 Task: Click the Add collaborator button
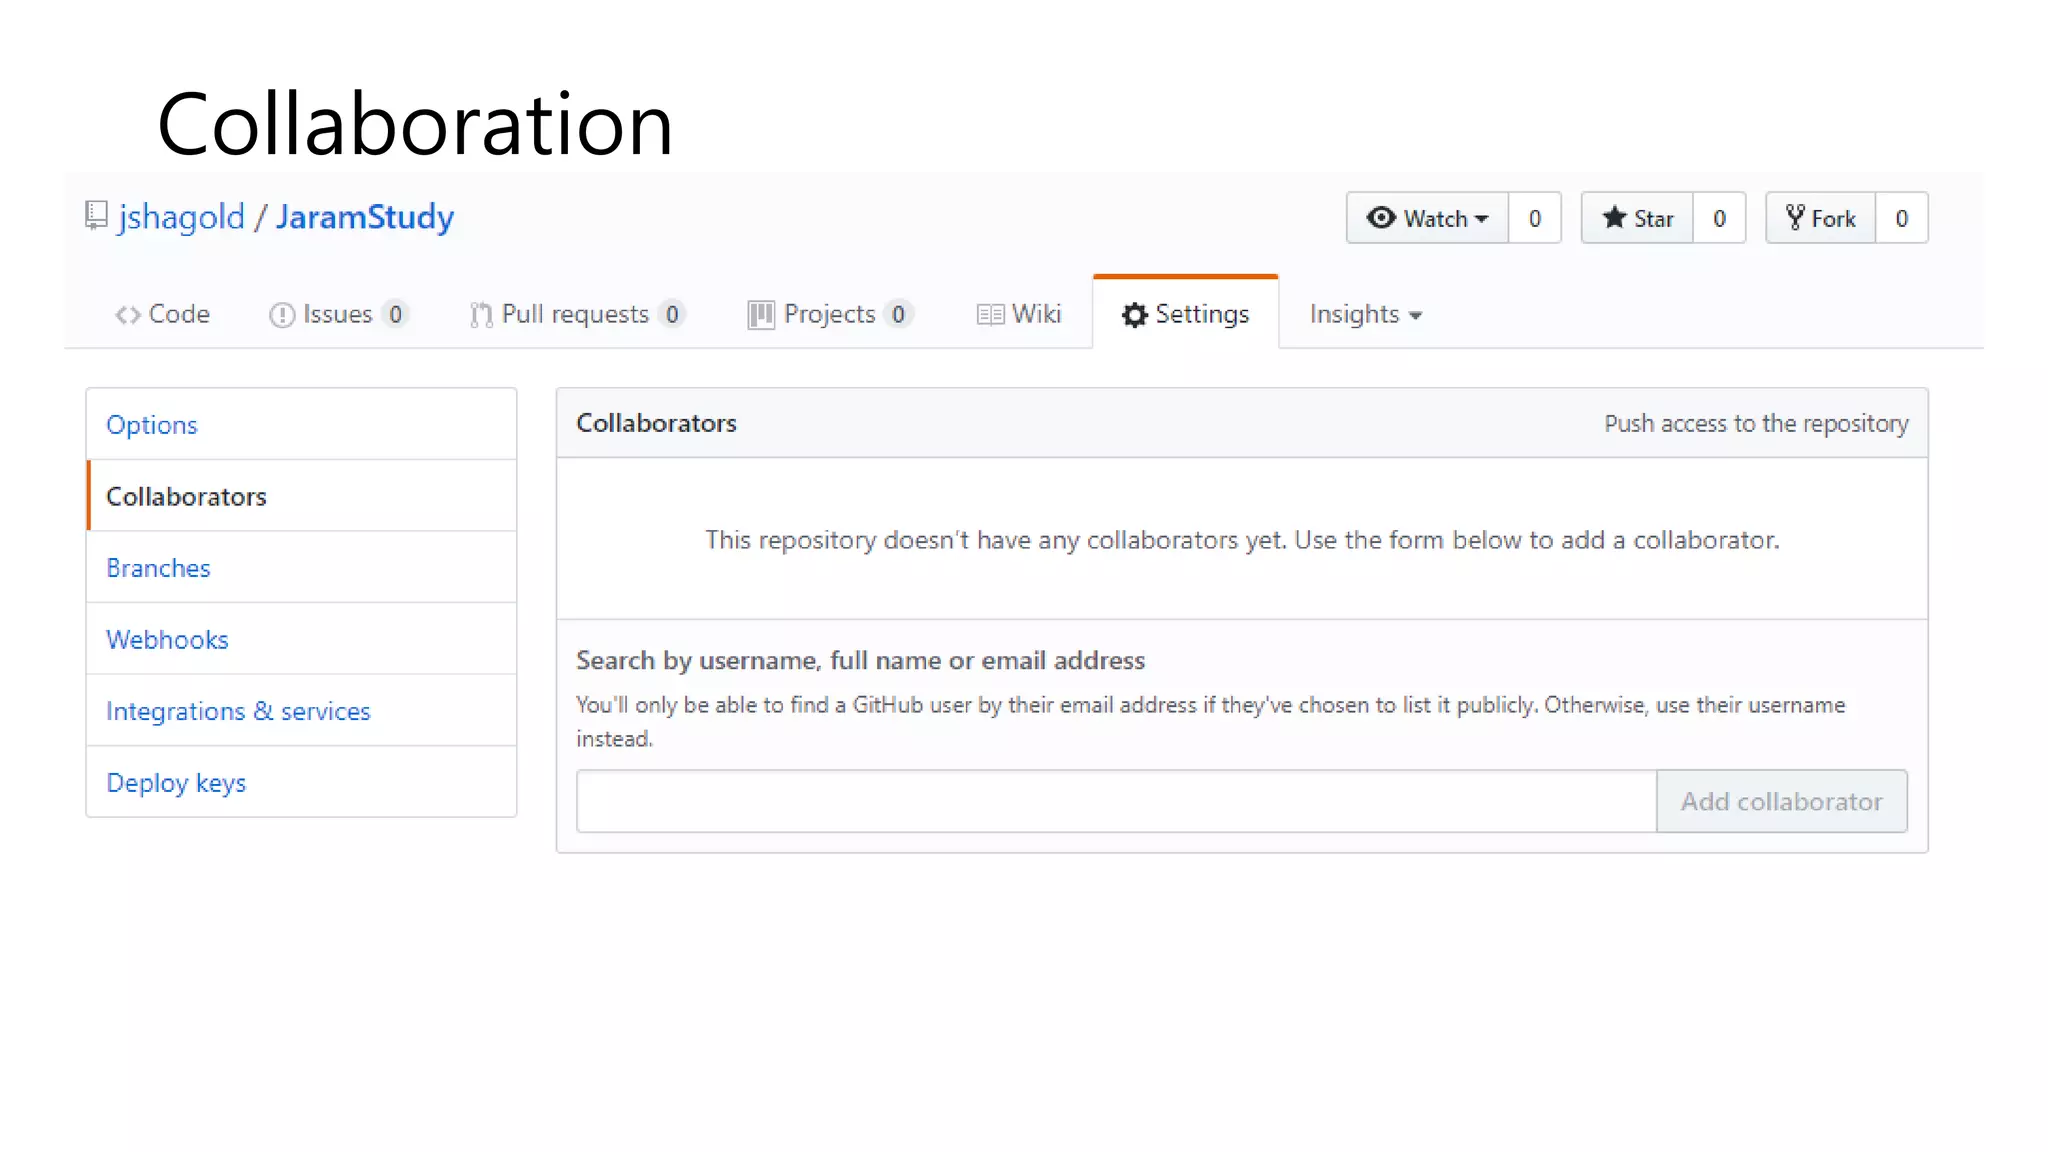pyautogui.click(x=1782, y=801)
